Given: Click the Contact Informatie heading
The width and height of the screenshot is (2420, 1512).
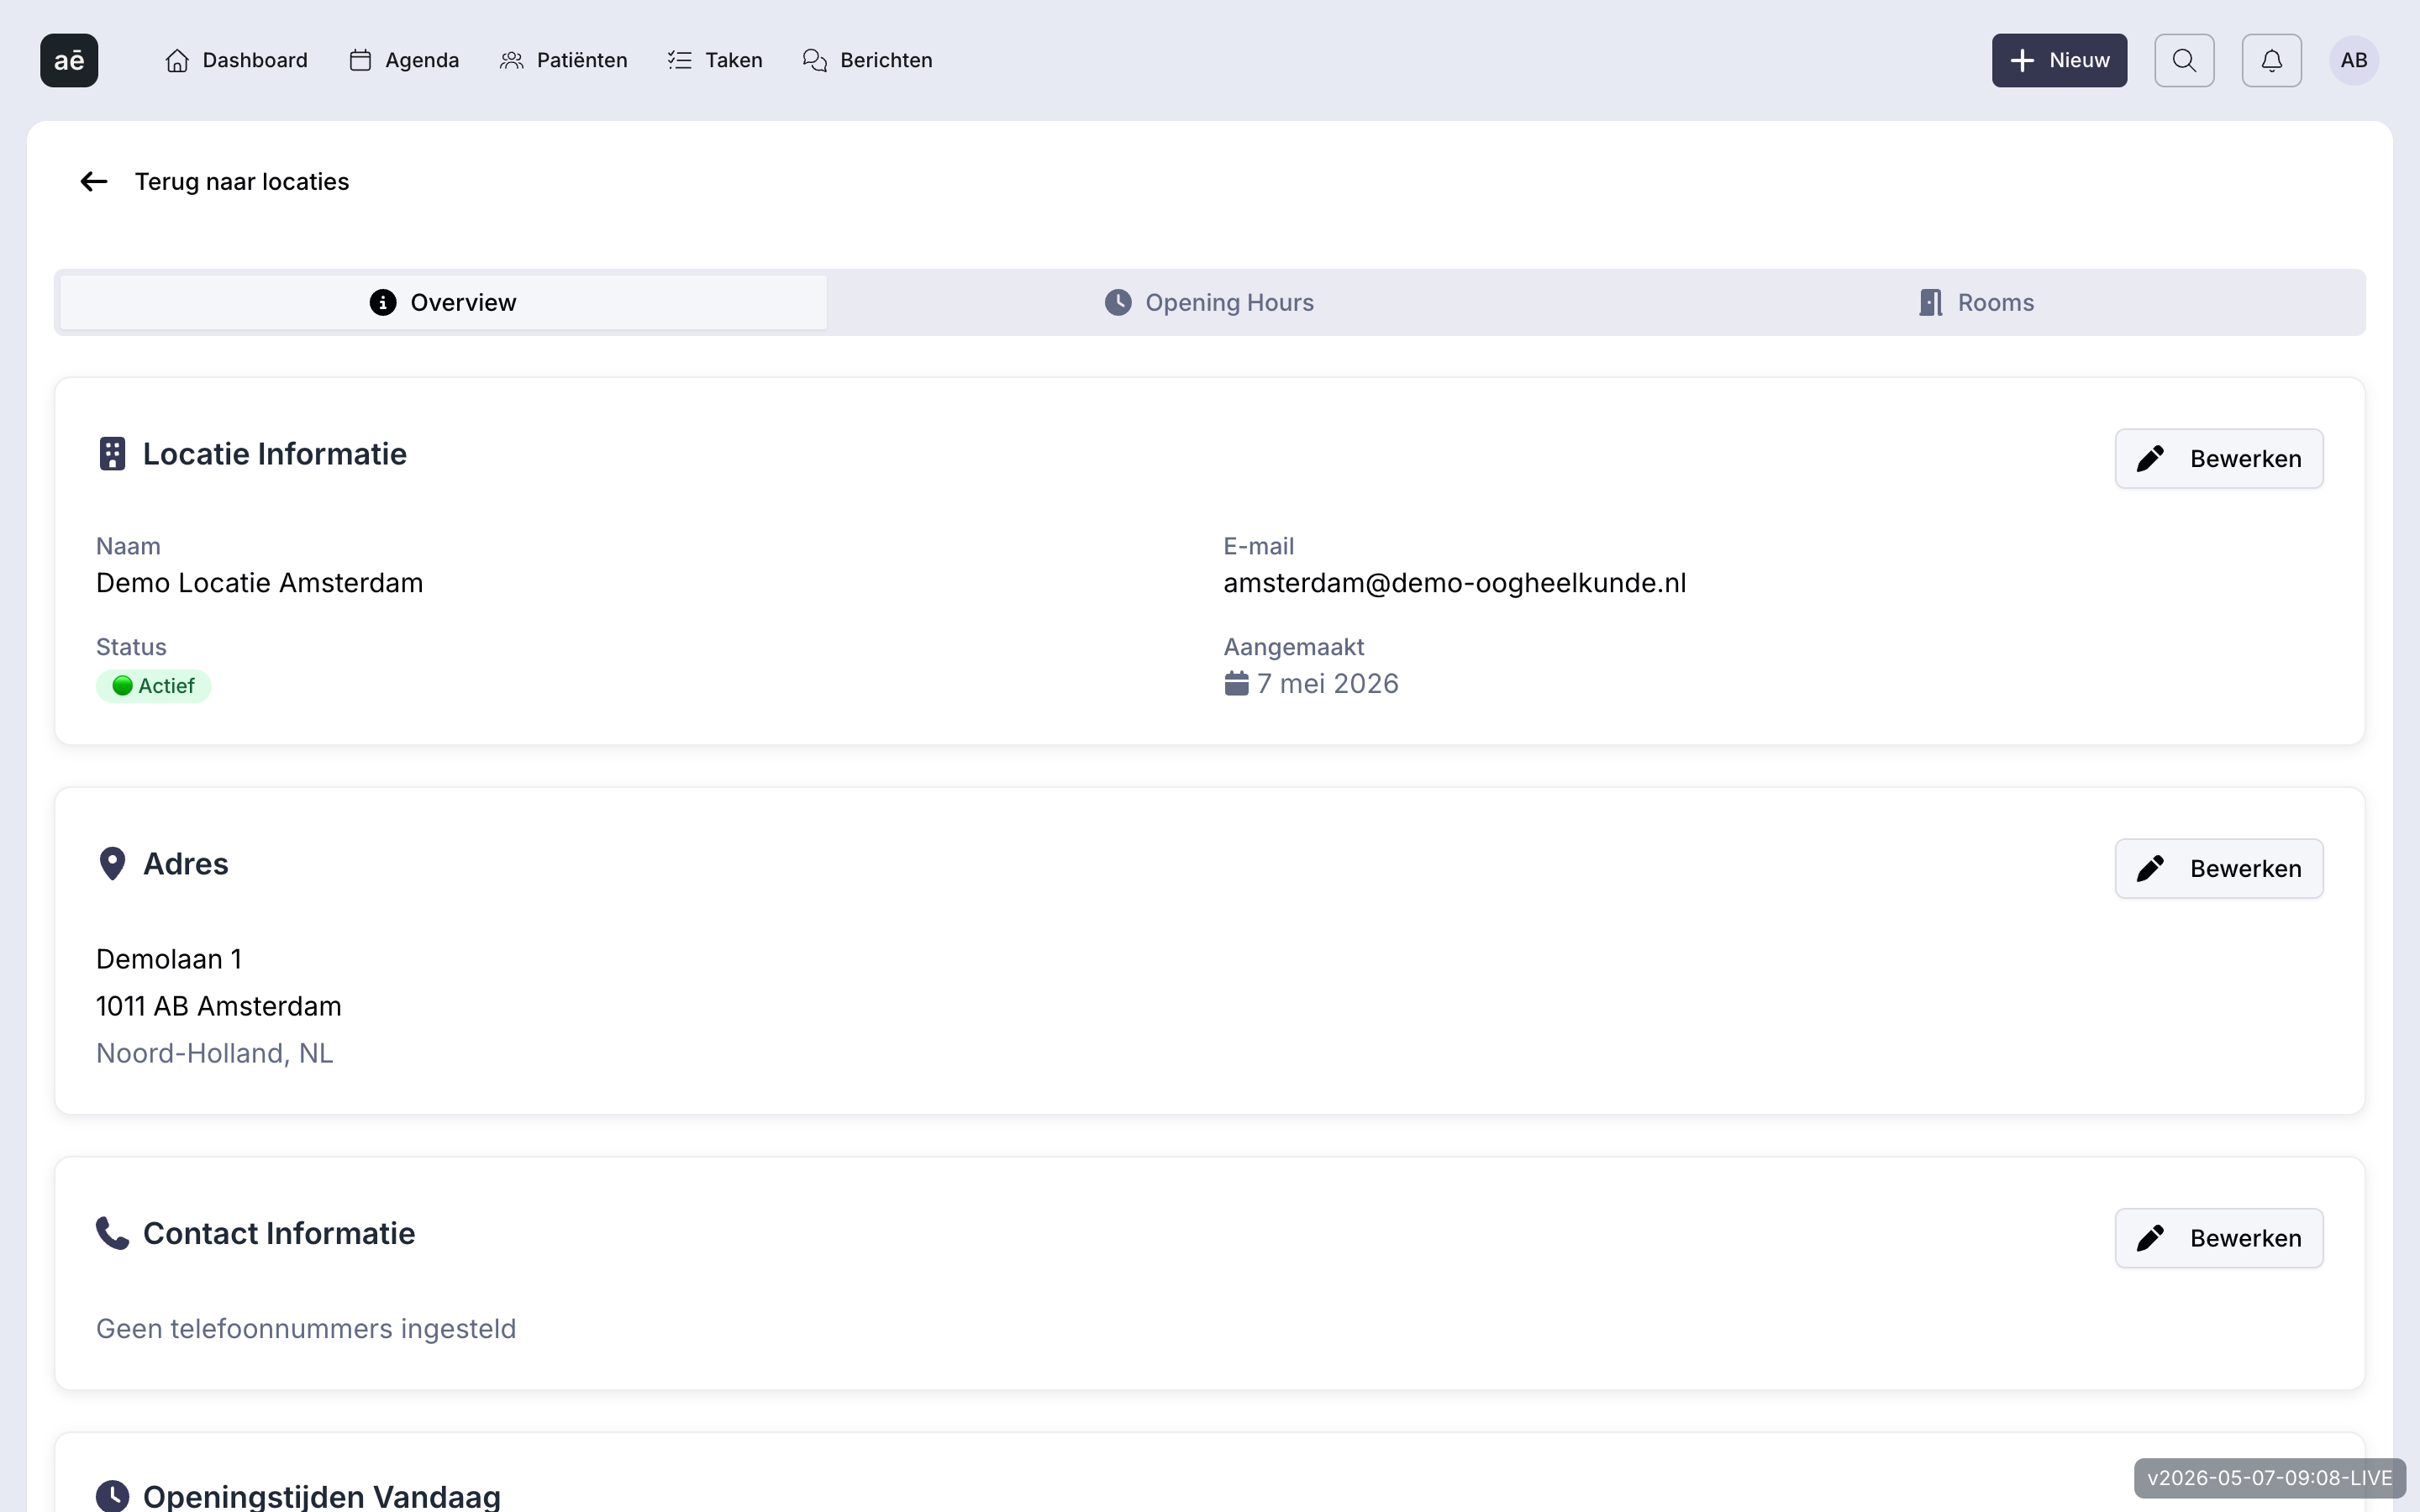Looking at the screenshot, I should coord(279,1233).
